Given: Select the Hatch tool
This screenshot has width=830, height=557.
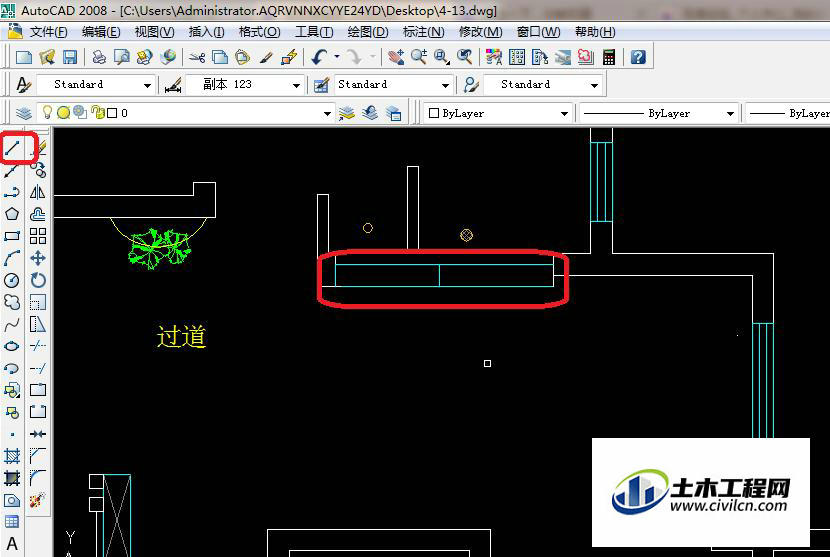Looking at the screenshot, I should click(12, 456).
